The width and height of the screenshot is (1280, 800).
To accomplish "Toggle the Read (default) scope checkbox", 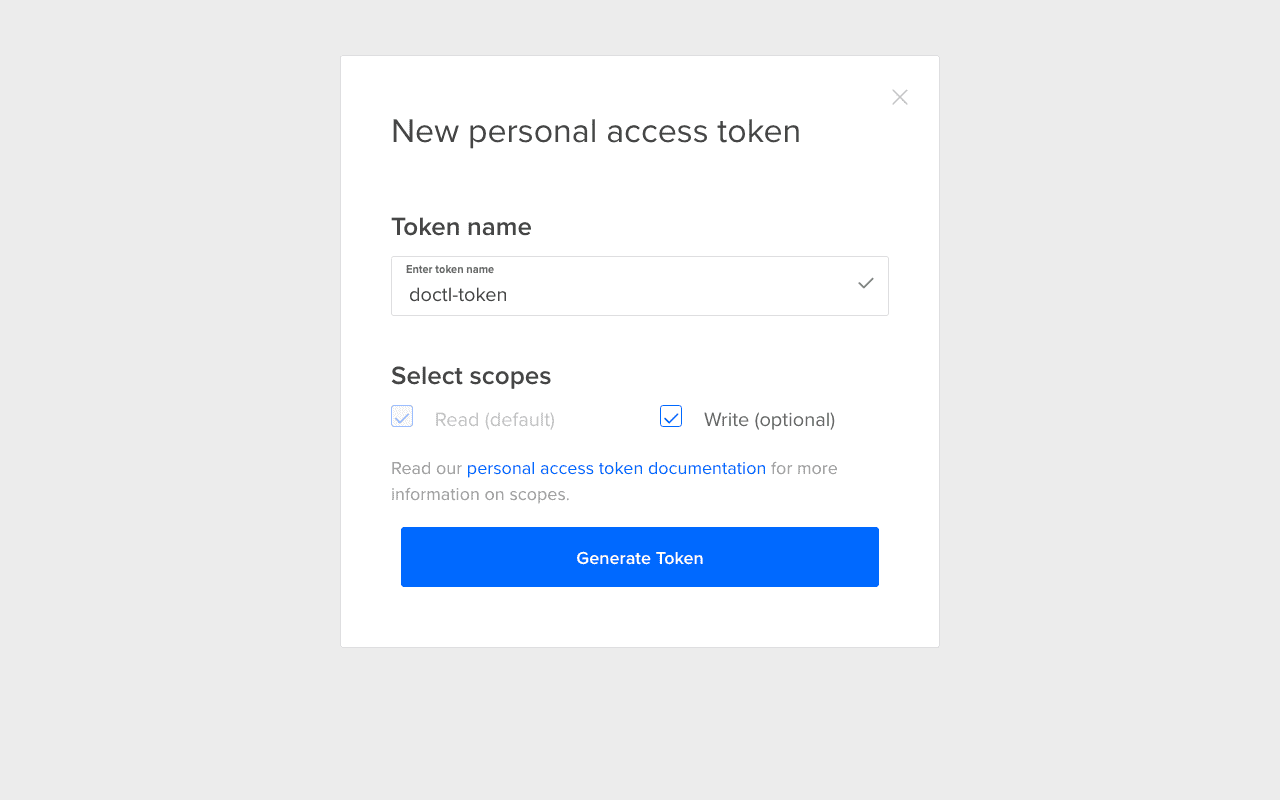I will click(x=402, y=416).
